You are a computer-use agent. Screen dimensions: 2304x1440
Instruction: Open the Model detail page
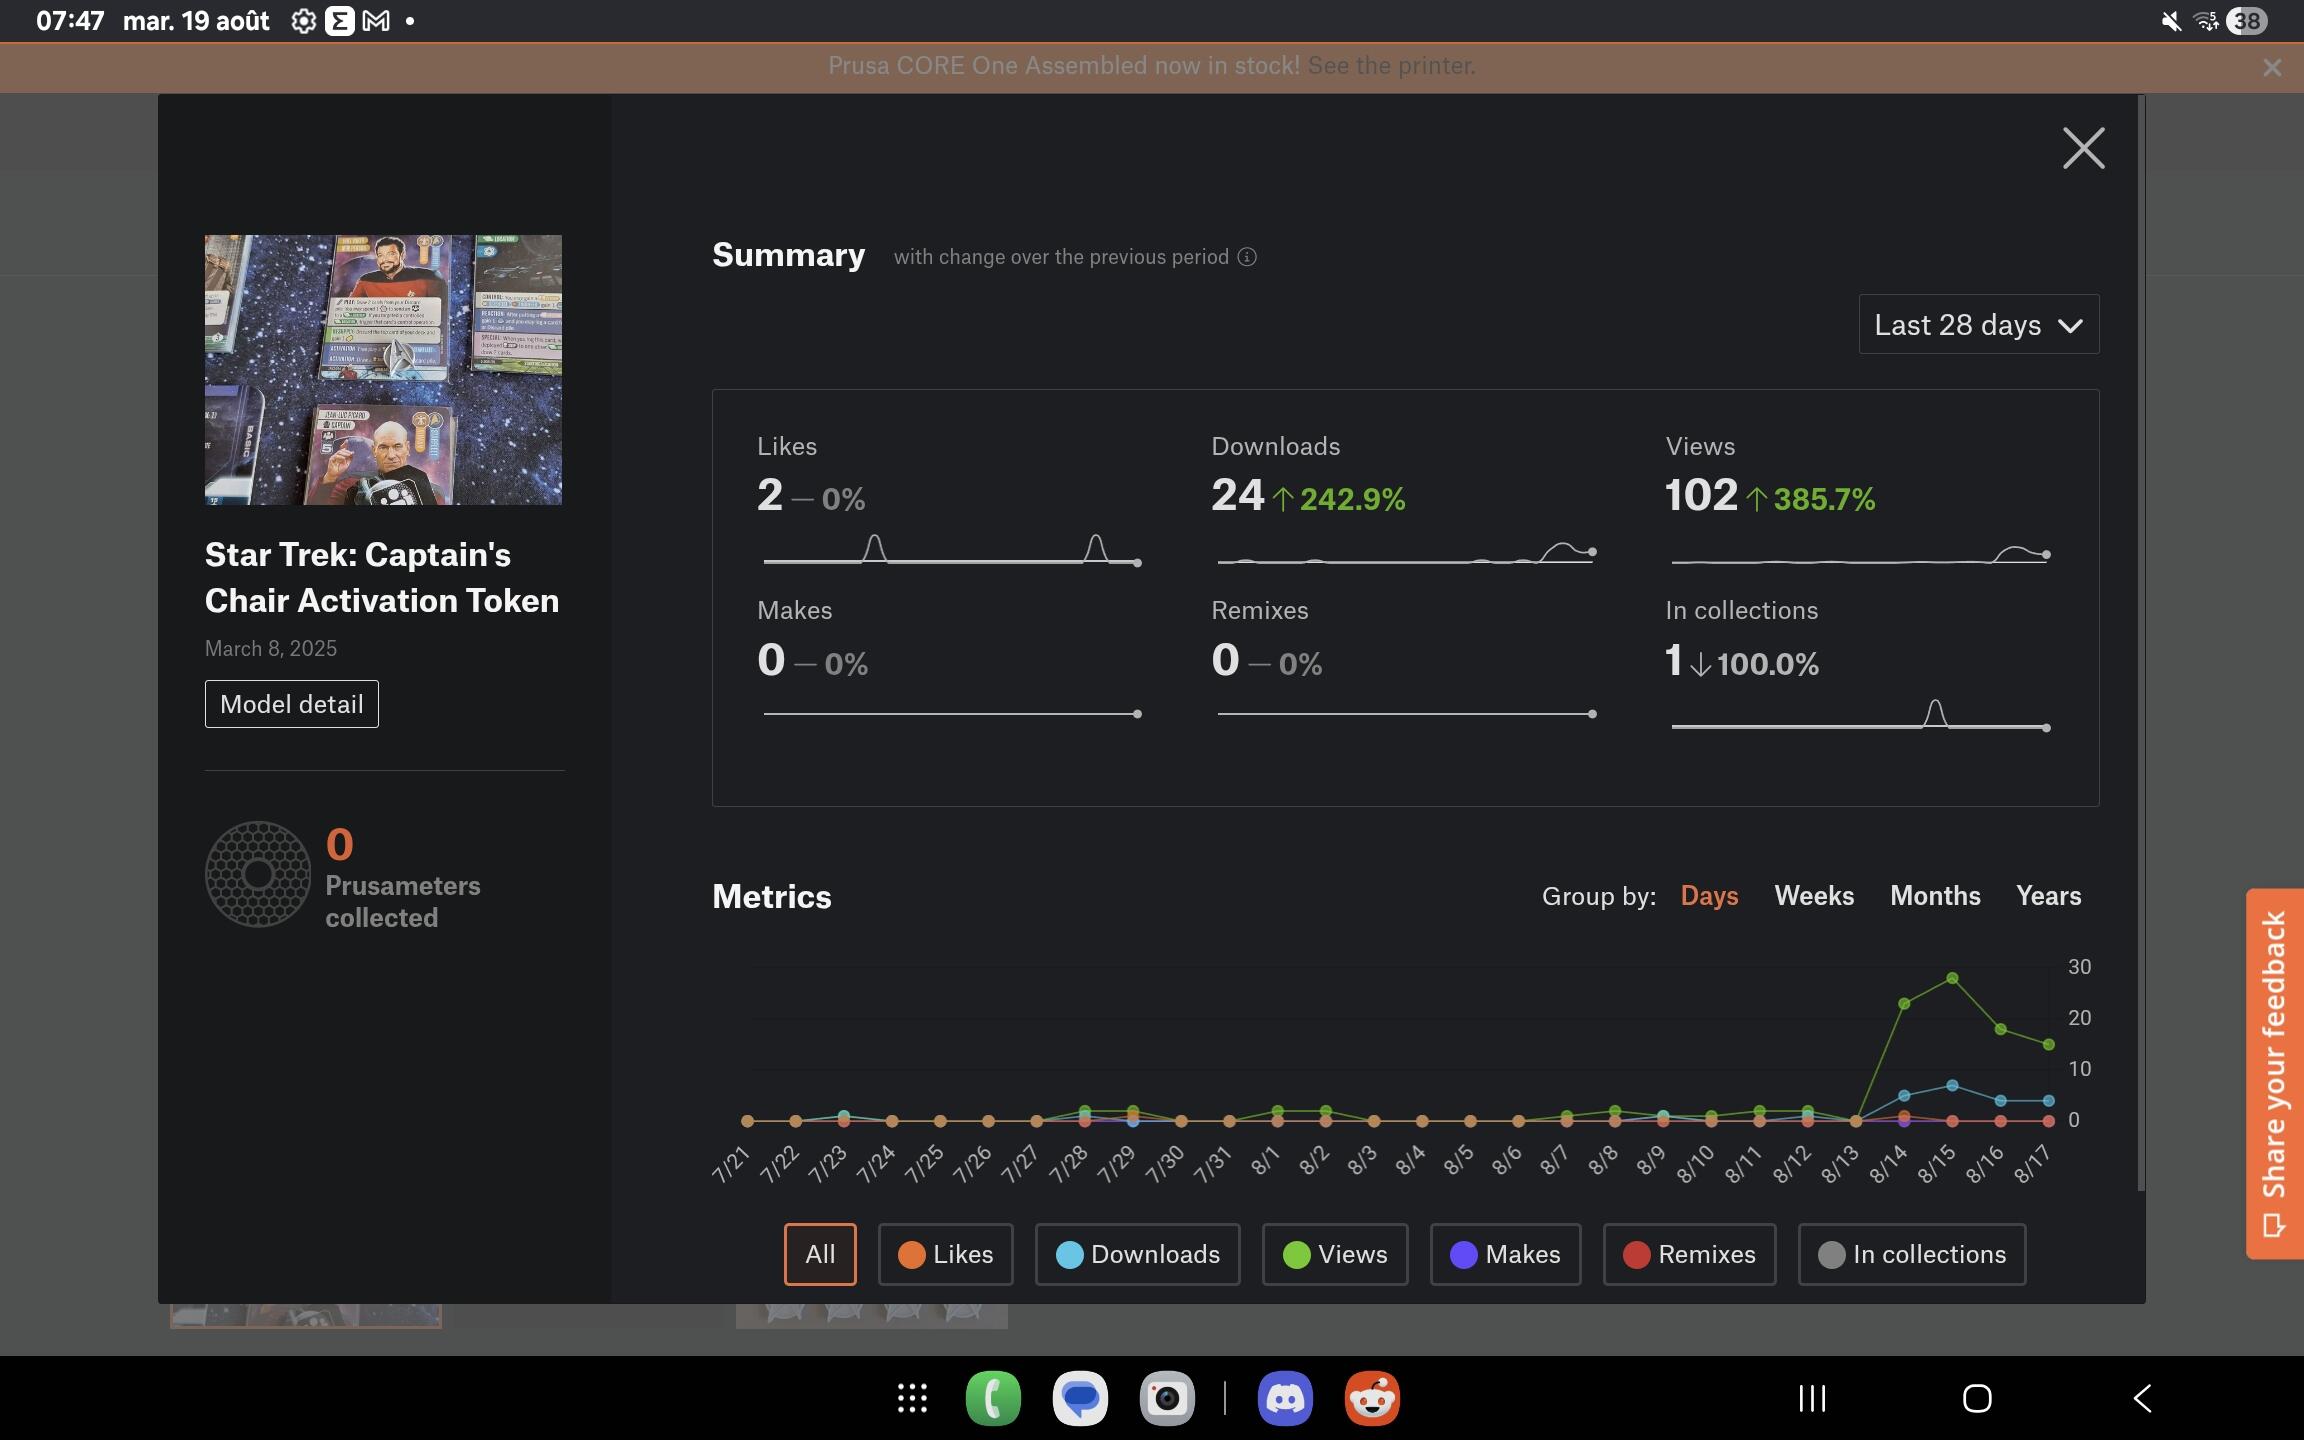[291, 704]
